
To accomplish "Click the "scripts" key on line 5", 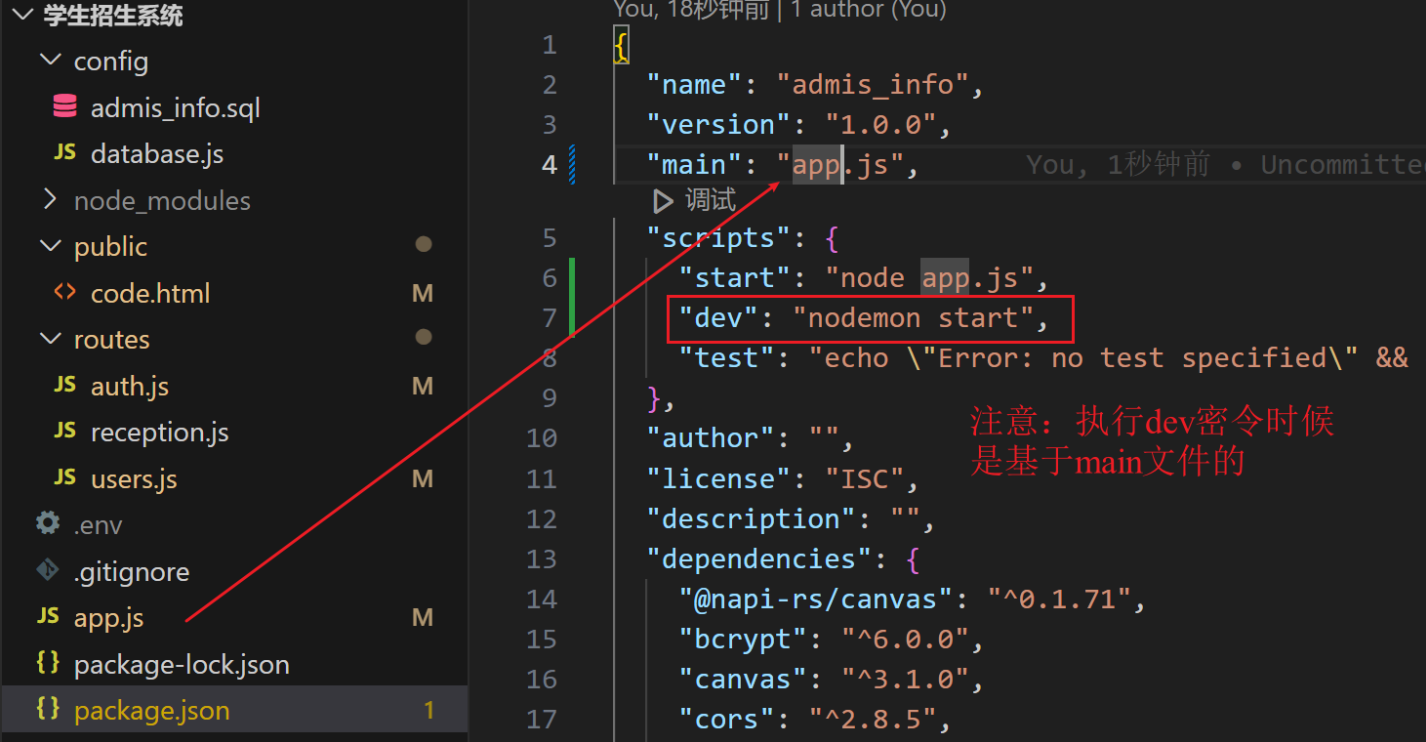I will (x=719, y=239).
